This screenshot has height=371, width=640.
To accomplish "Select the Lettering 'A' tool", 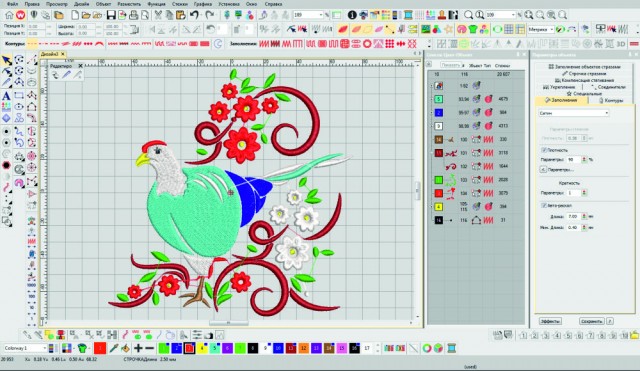I will (6, 96).
